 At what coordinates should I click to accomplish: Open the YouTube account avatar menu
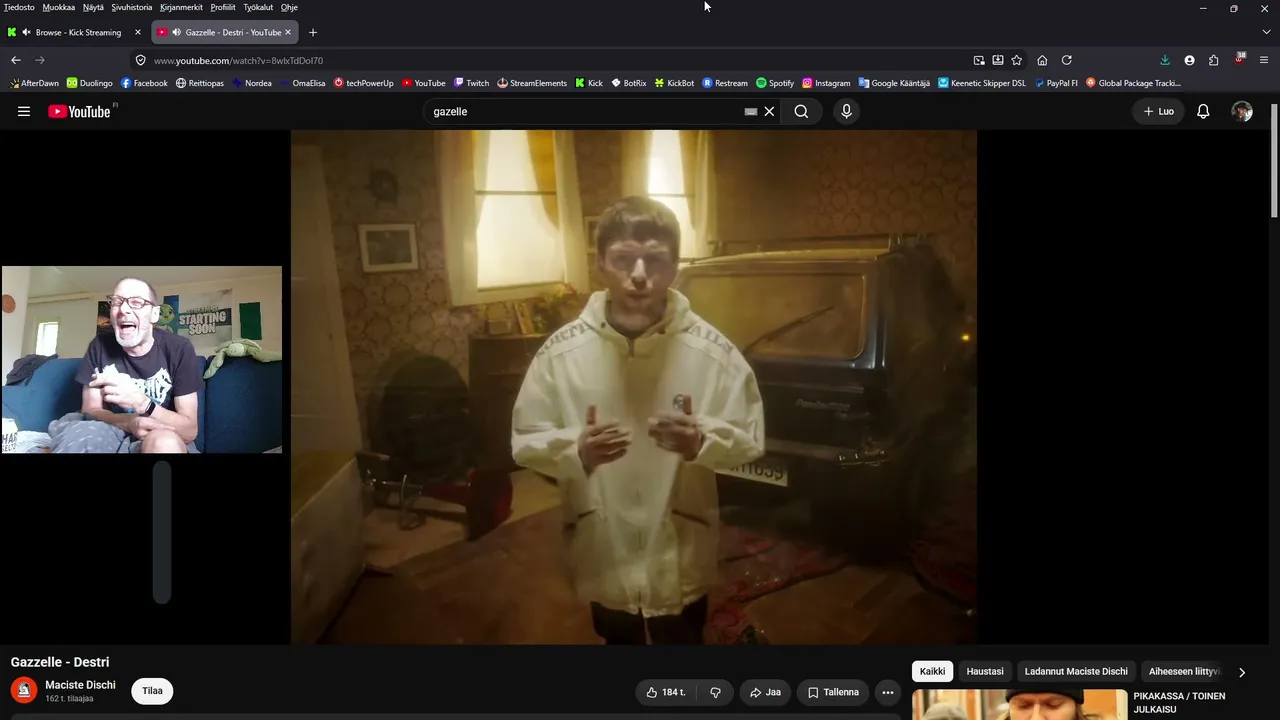(1242, 111)
